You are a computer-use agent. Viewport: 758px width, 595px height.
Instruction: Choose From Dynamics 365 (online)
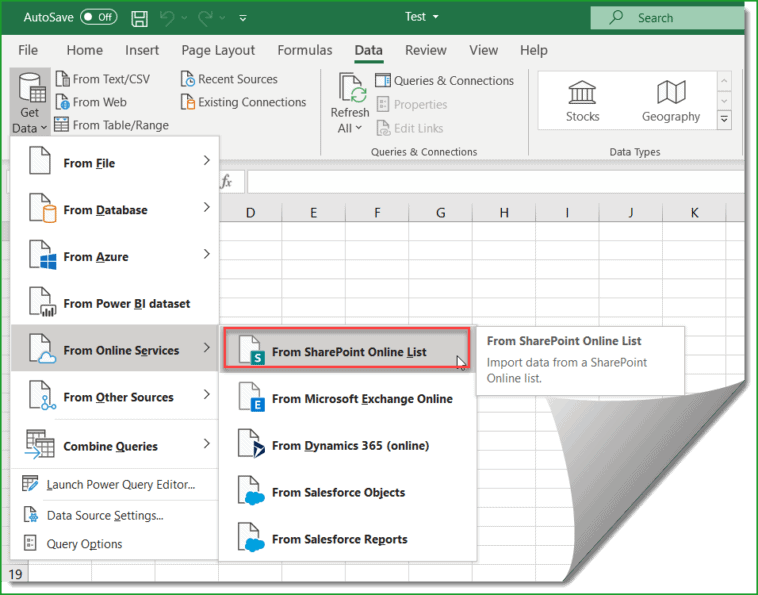(348, 445)
